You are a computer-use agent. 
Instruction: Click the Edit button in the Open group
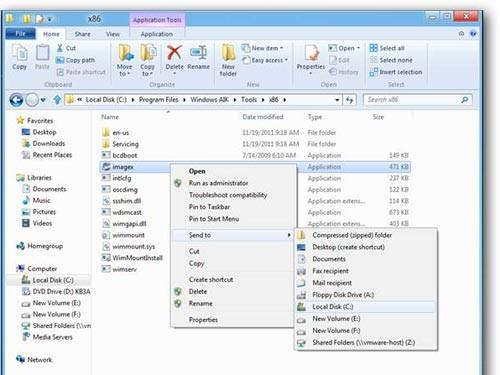[339, 60]
